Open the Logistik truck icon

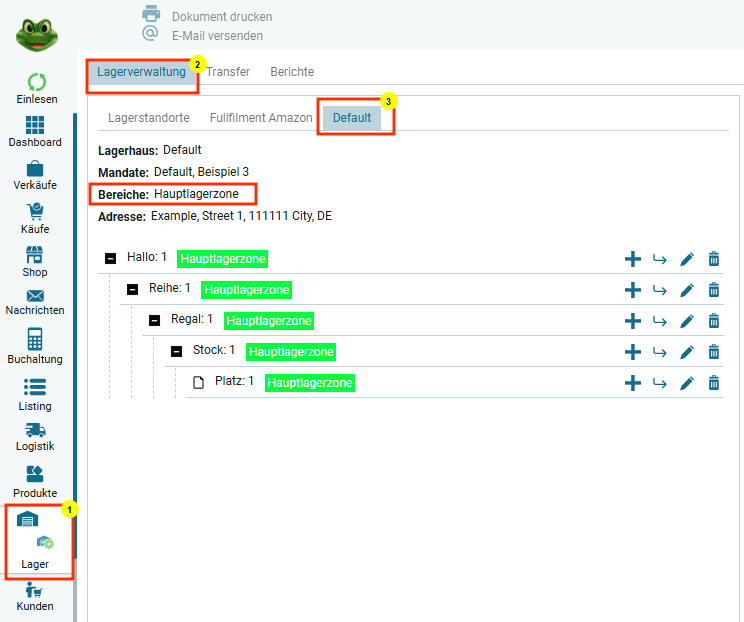[35, 429]
